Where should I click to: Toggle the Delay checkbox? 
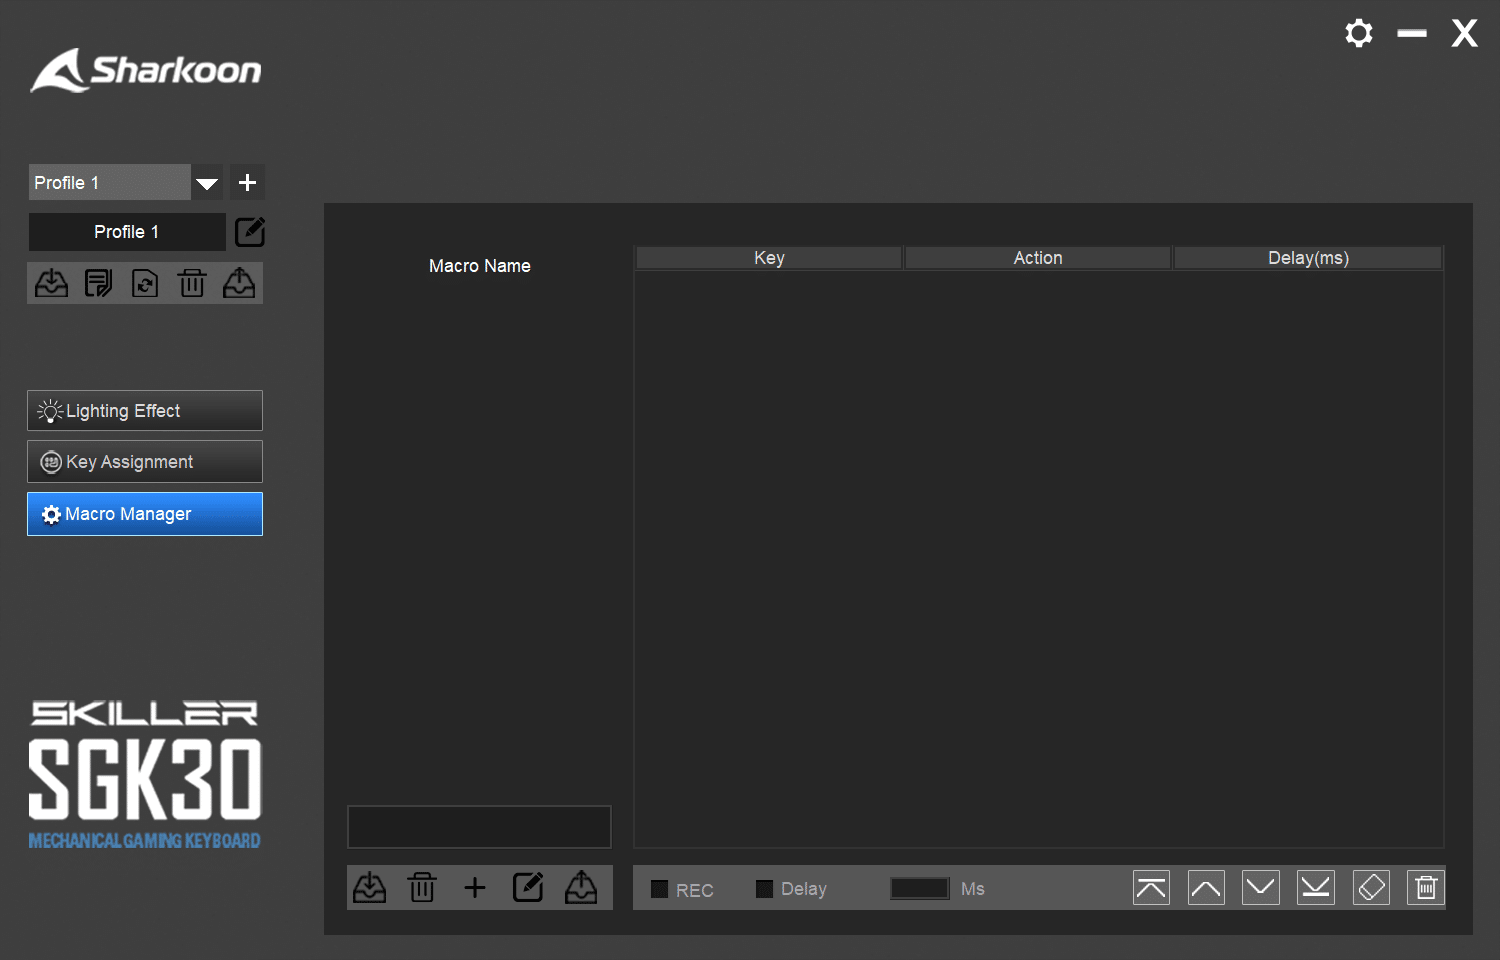tap(765, 889)
